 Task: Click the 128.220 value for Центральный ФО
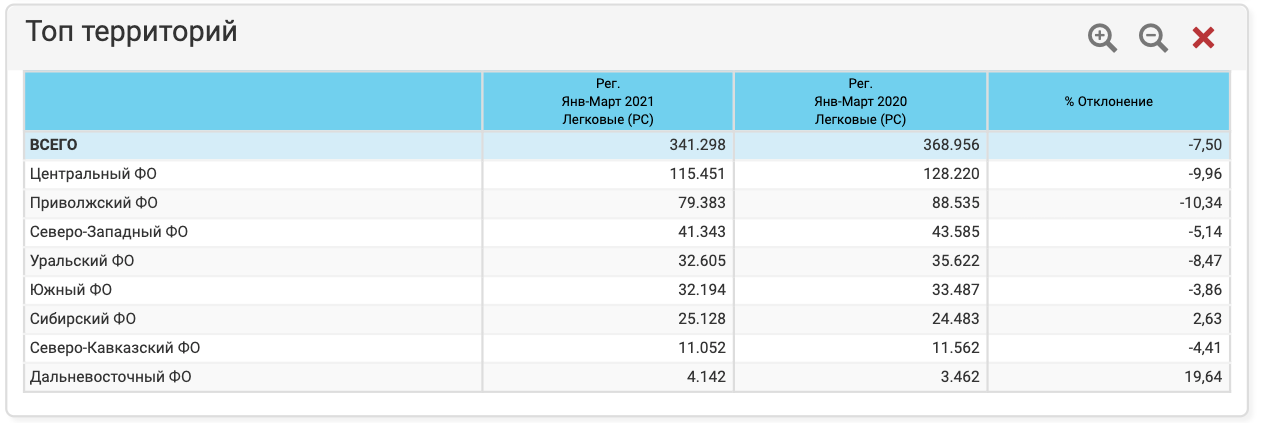click(x=951, y=174)
